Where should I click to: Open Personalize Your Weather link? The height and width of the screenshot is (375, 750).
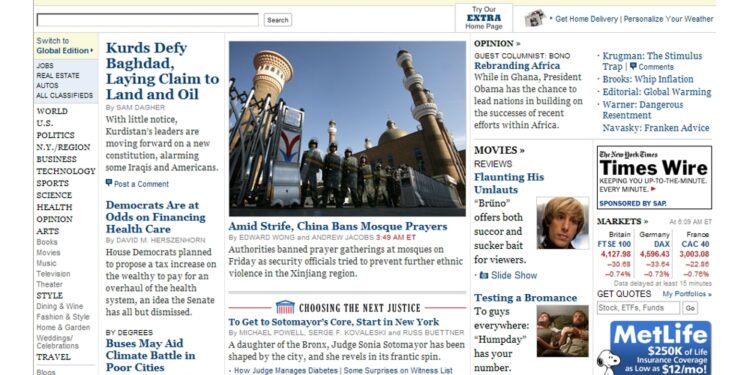coord(668,19)
